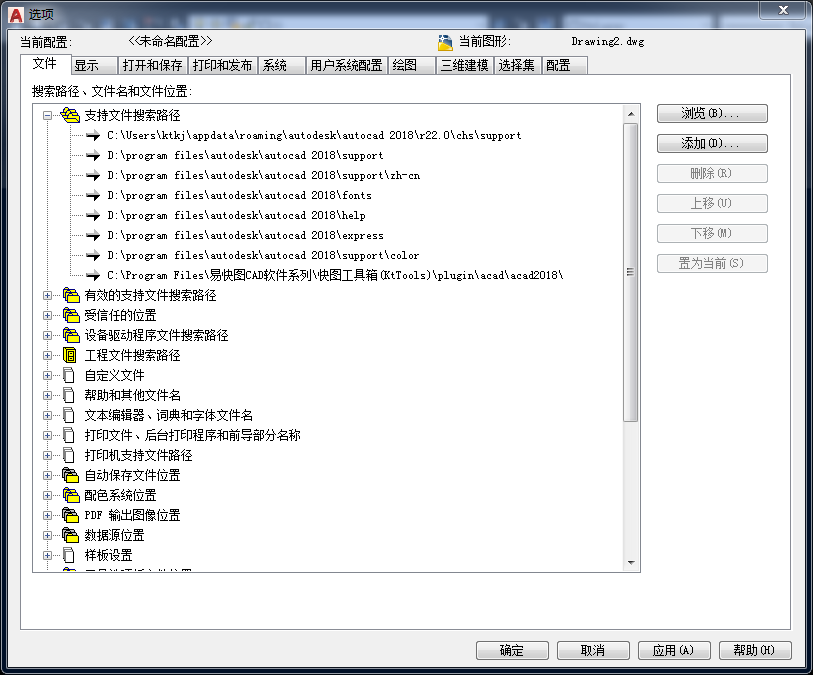The width and height of the screenshot is (813, 675).
Task: Go to the 三维建模 tab
Action: (465, 65)
